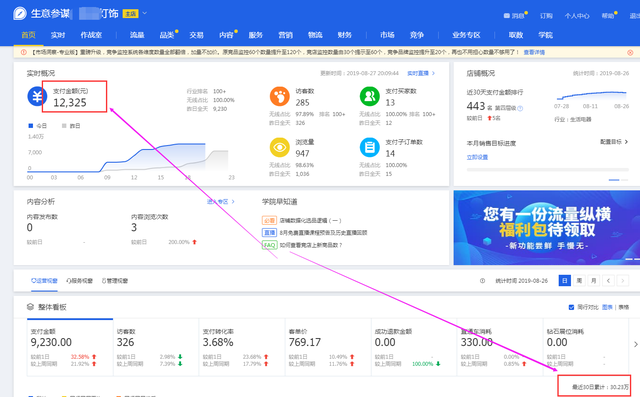Screen dimensions: 640x397
Task: Open the 取数 tab
Action: tap(516, 35)
